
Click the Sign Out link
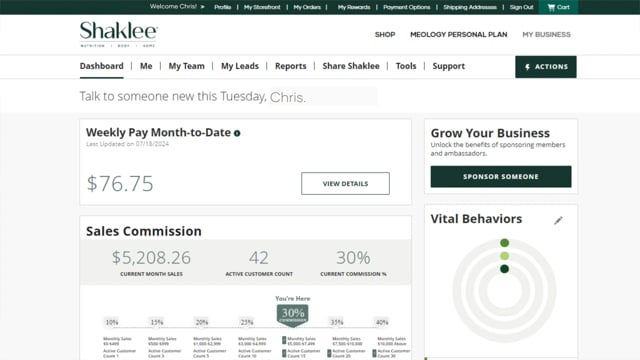coord(521,7)
